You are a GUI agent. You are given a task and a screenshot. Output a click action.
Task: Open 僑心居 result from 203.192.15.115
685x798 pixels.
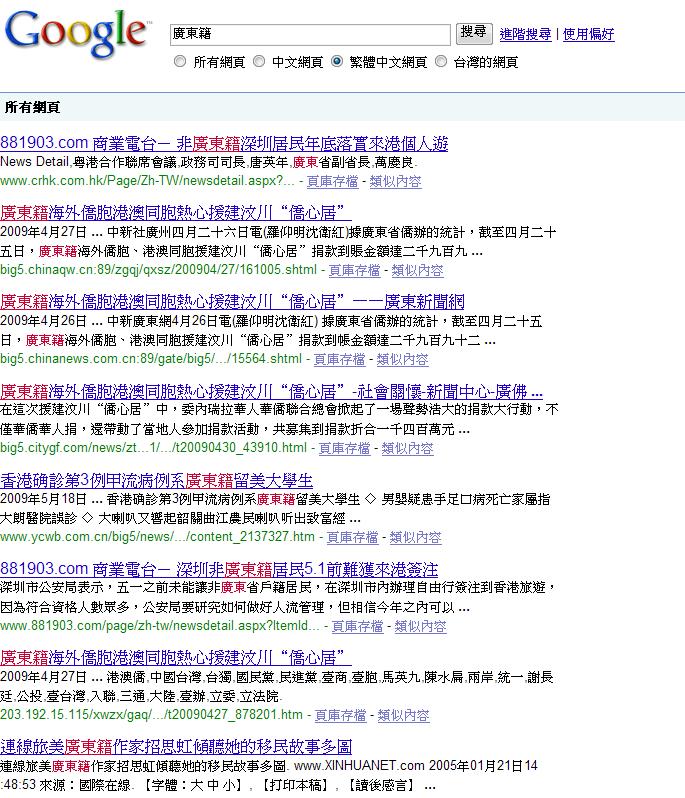pos(176,658)
